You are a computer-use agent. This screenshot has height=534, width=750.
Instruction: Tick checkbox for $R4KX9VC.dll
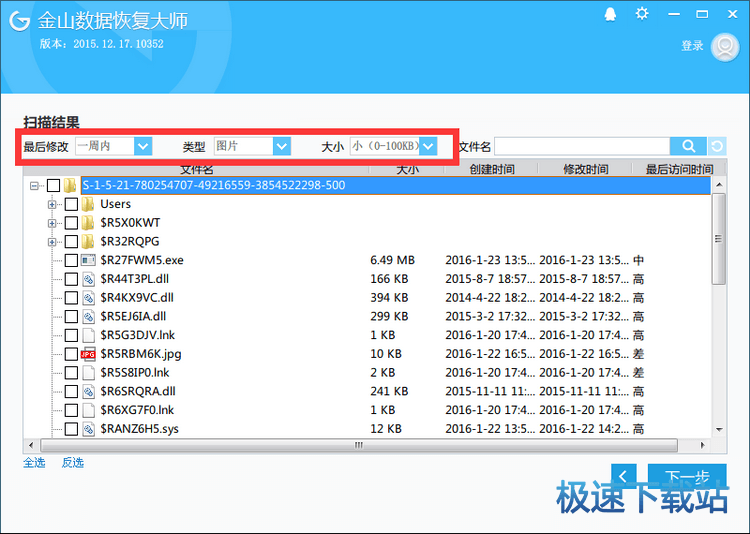pos(71,298)
